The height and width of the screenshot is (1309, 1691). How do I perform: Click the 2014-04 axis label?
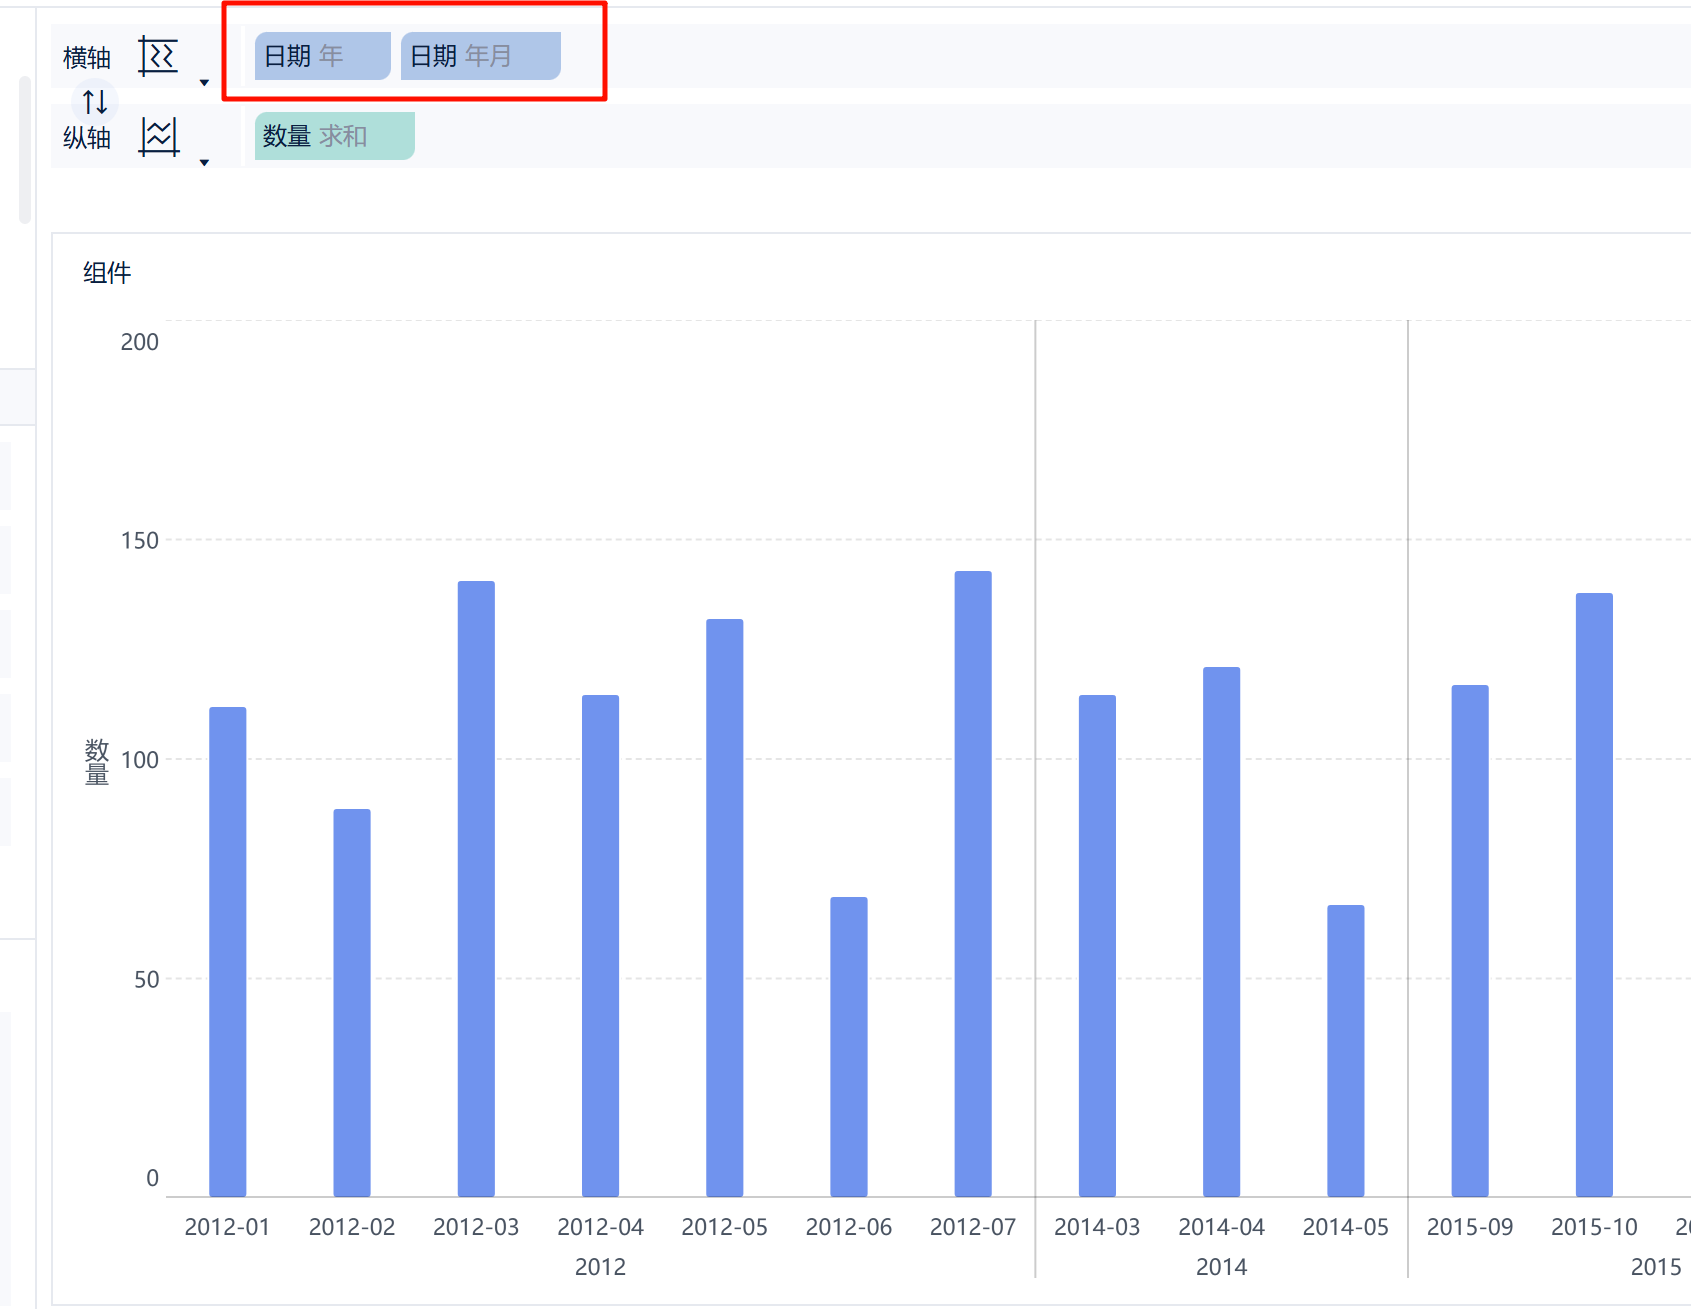click(x=1221, y=1227)
